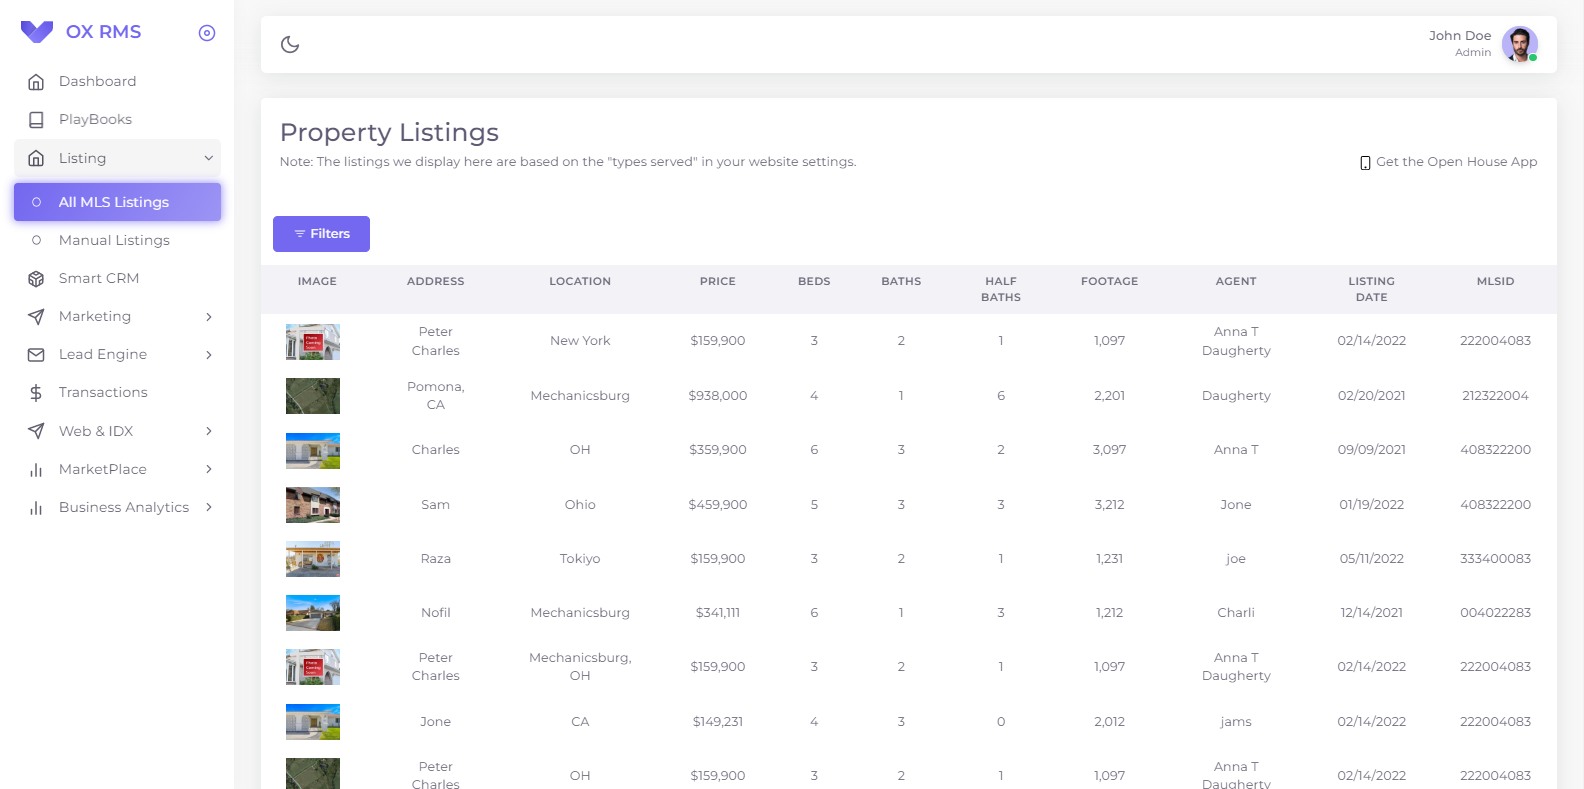Expand the Marketing submenu arrow
Image resolution: width=1584 pixels, height=789 pixels.
pos(209,317)
